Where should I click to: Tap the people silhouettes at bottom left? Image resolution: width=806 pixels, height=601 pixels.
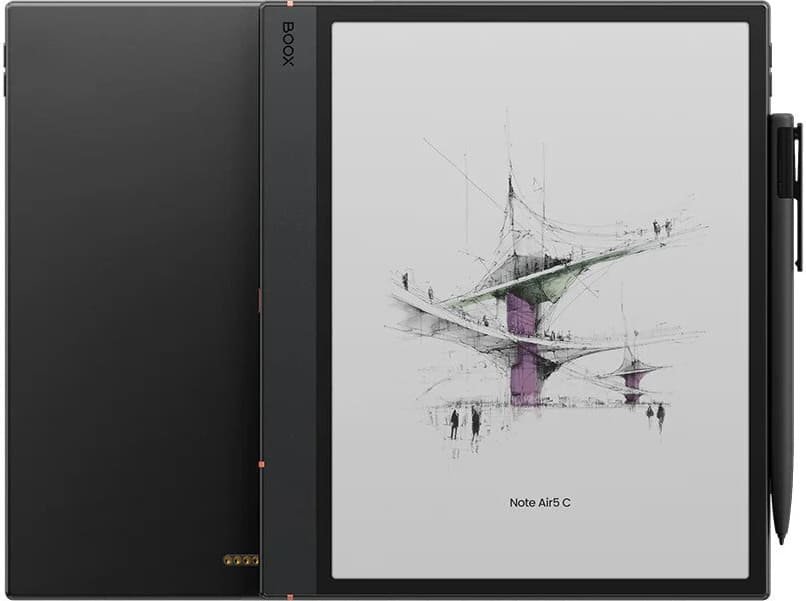(464, 422)
